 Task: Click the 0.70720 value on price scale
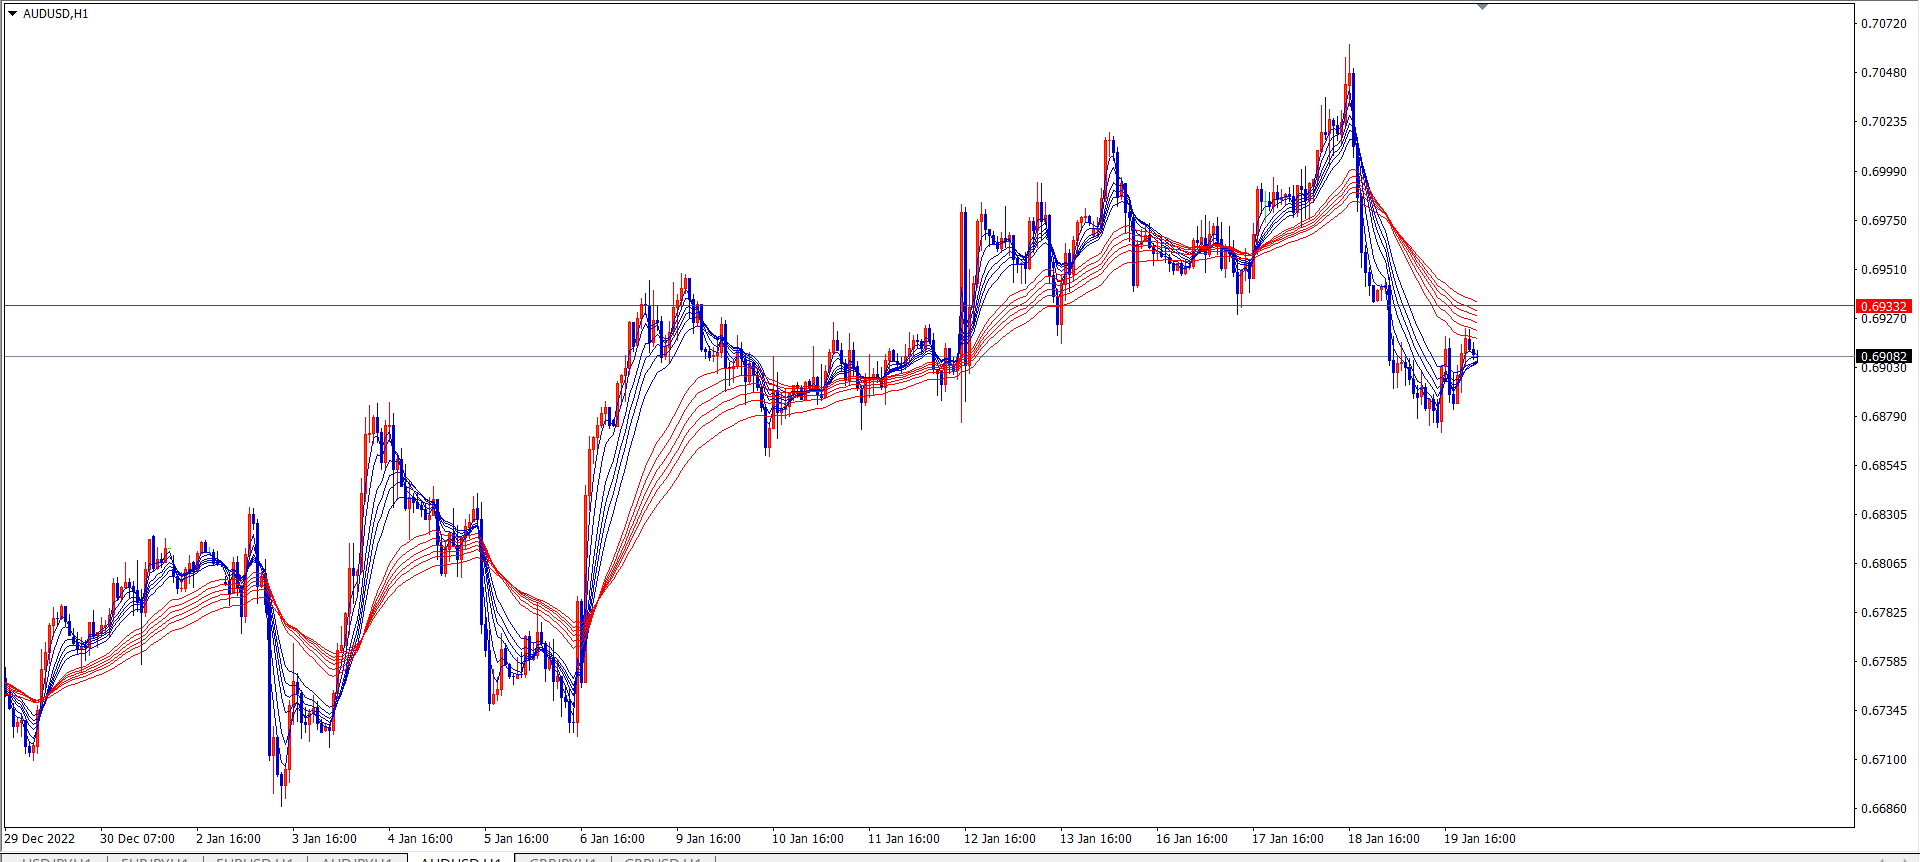click(1883, 23)
